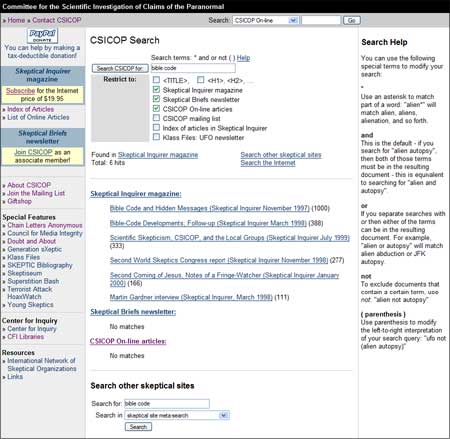Open Skeptiseum link
This screenshot has width=450, height=439.
[x=25, y=273]
